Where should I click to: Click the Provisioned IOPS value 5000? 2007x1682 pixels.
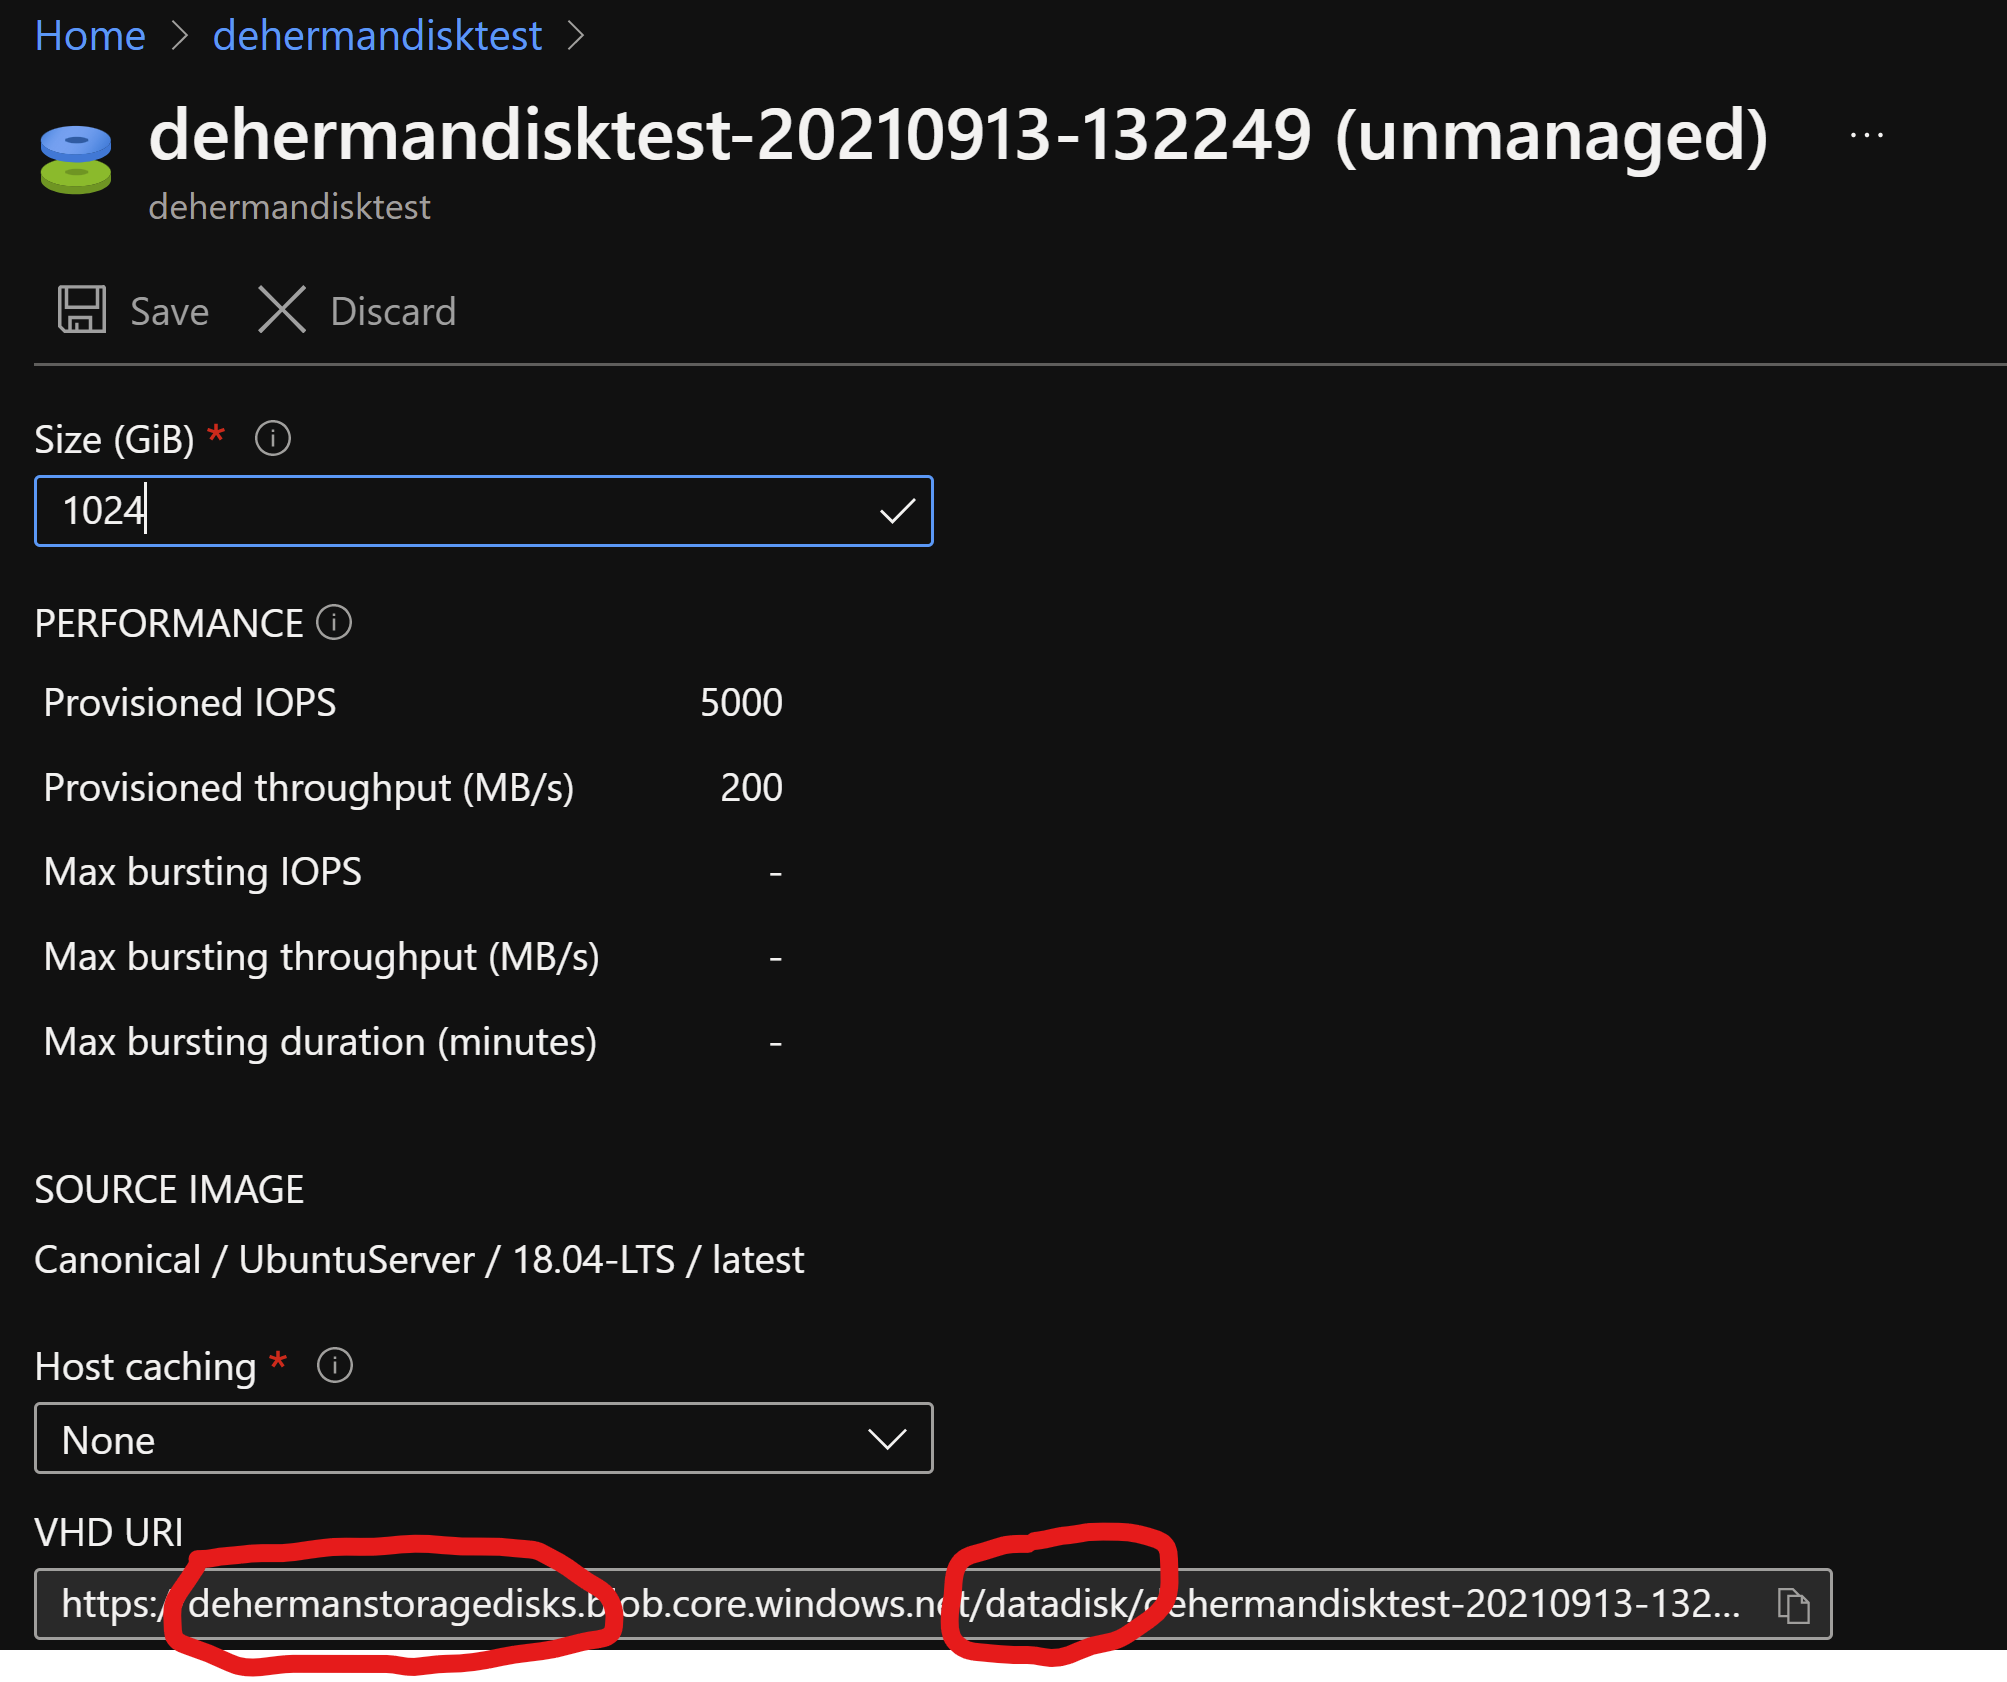point(741,703)
